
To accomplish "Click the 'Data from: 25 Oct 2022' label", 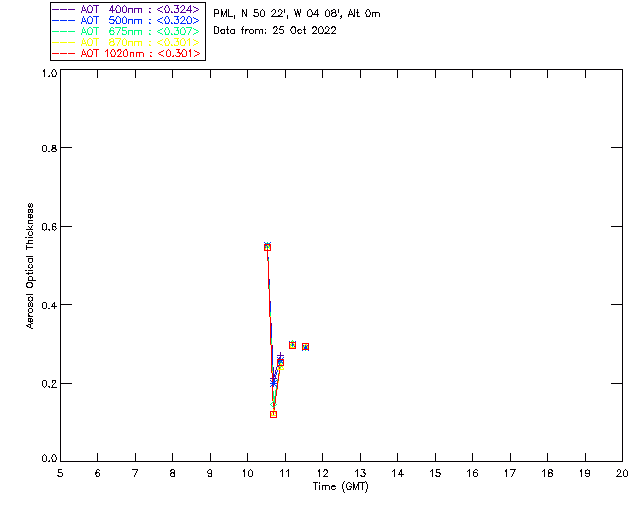I will click(x=275, y=31).
